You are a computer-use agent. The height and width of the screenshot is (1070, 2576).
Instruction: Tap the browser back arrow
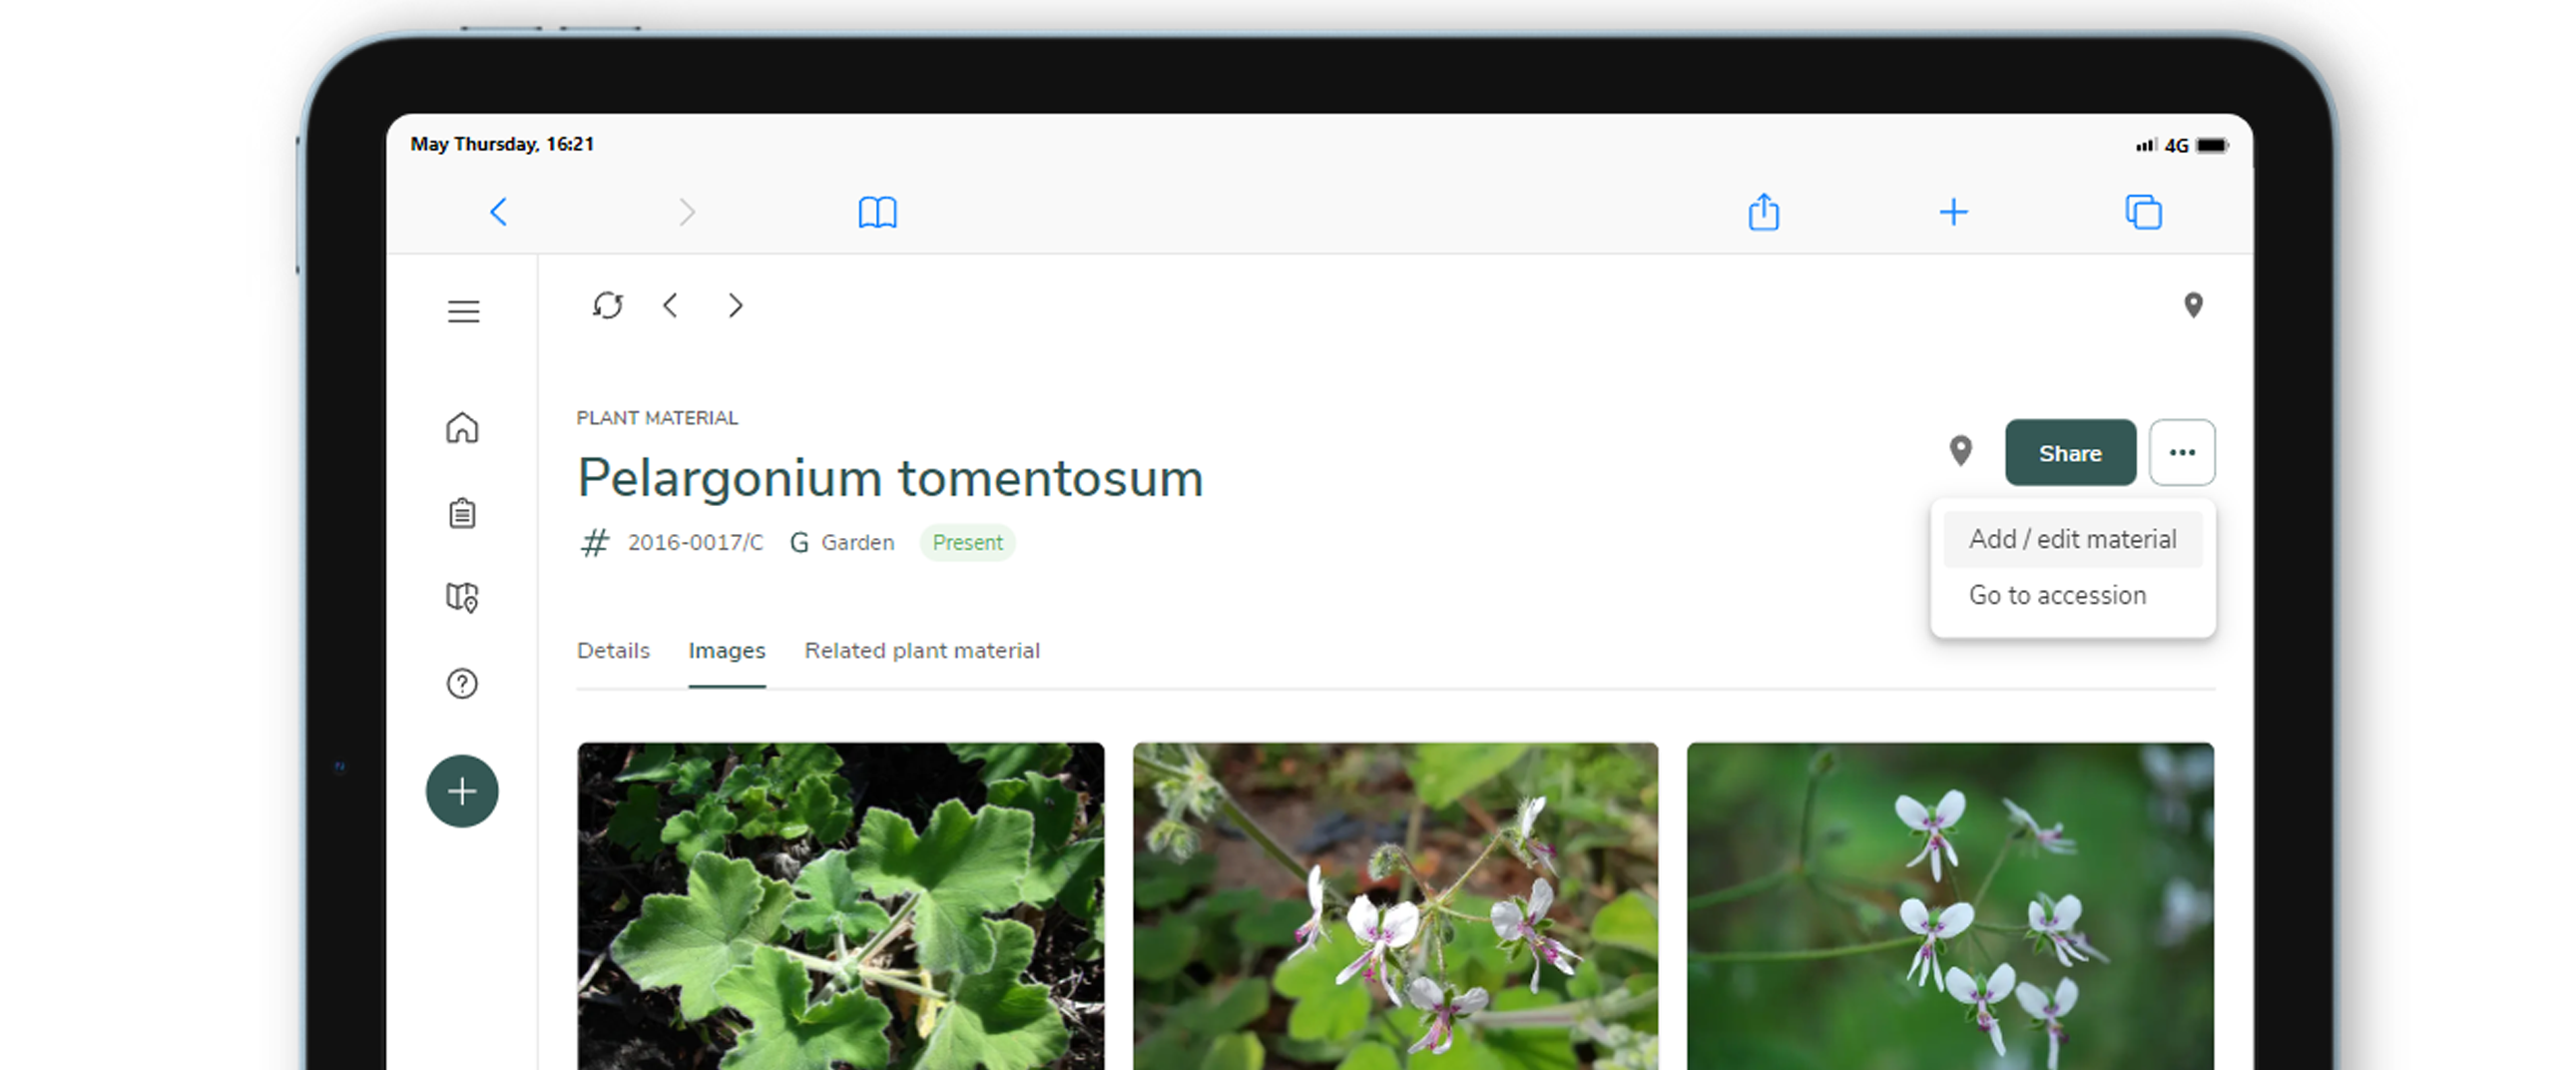(x=498, y=212)
